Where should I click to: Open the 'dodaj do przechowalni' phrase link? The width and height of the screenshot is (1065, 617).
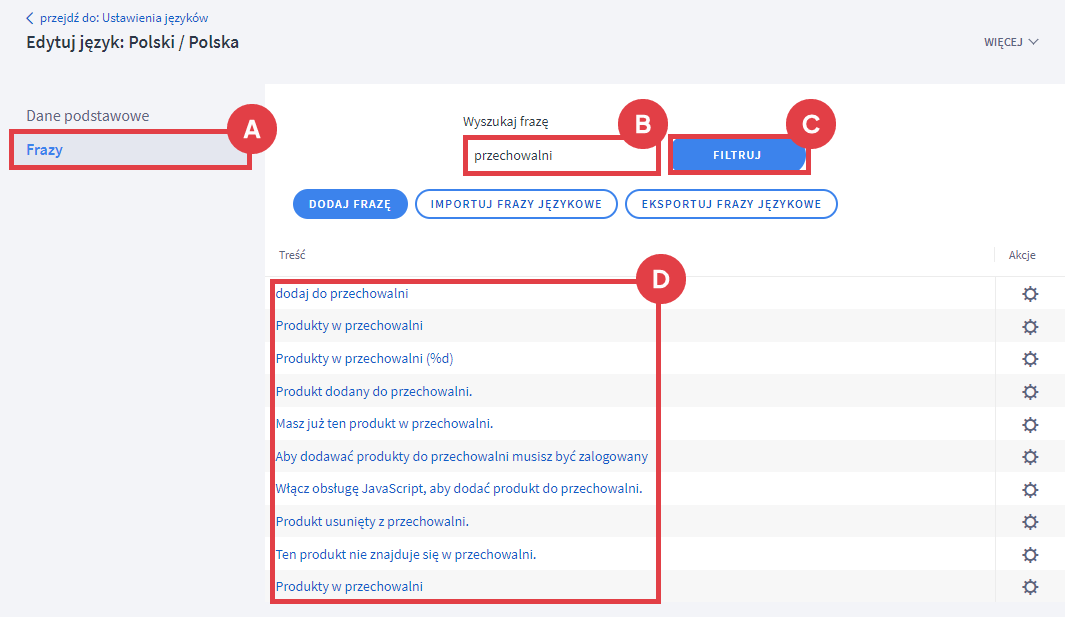(342, 294)
